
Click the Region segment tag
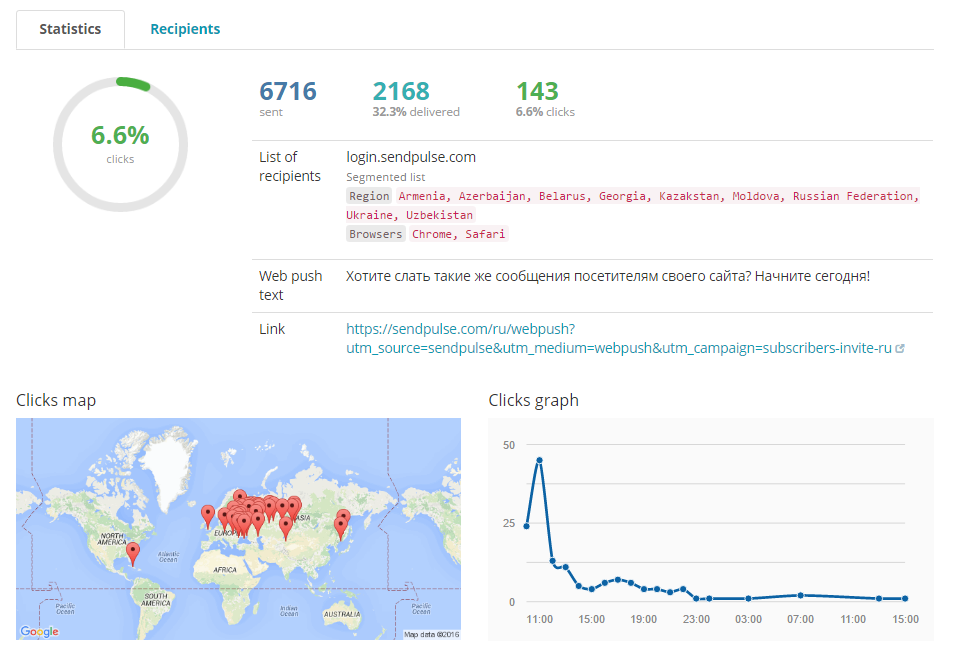pyautogui.click(x=369, y=196)
